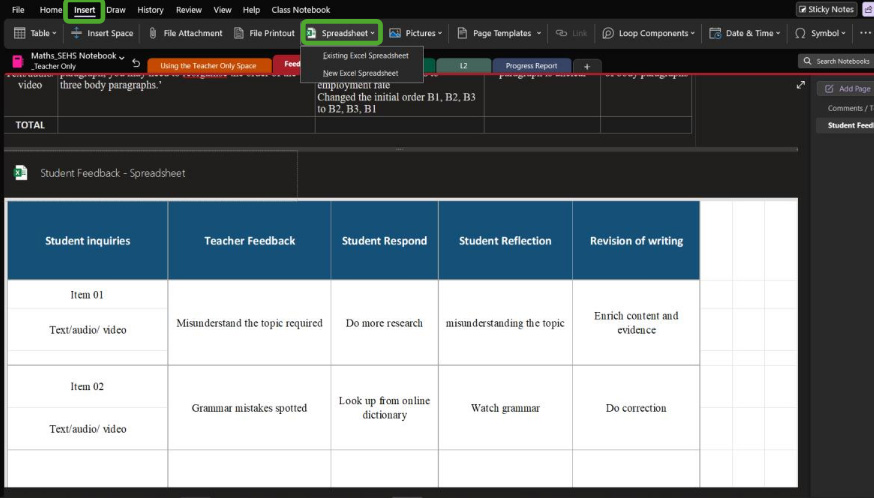Open Loop Components dropdown
Image resolution: width=874 pixels, height=500 pixels.
[x=649, y=33]
